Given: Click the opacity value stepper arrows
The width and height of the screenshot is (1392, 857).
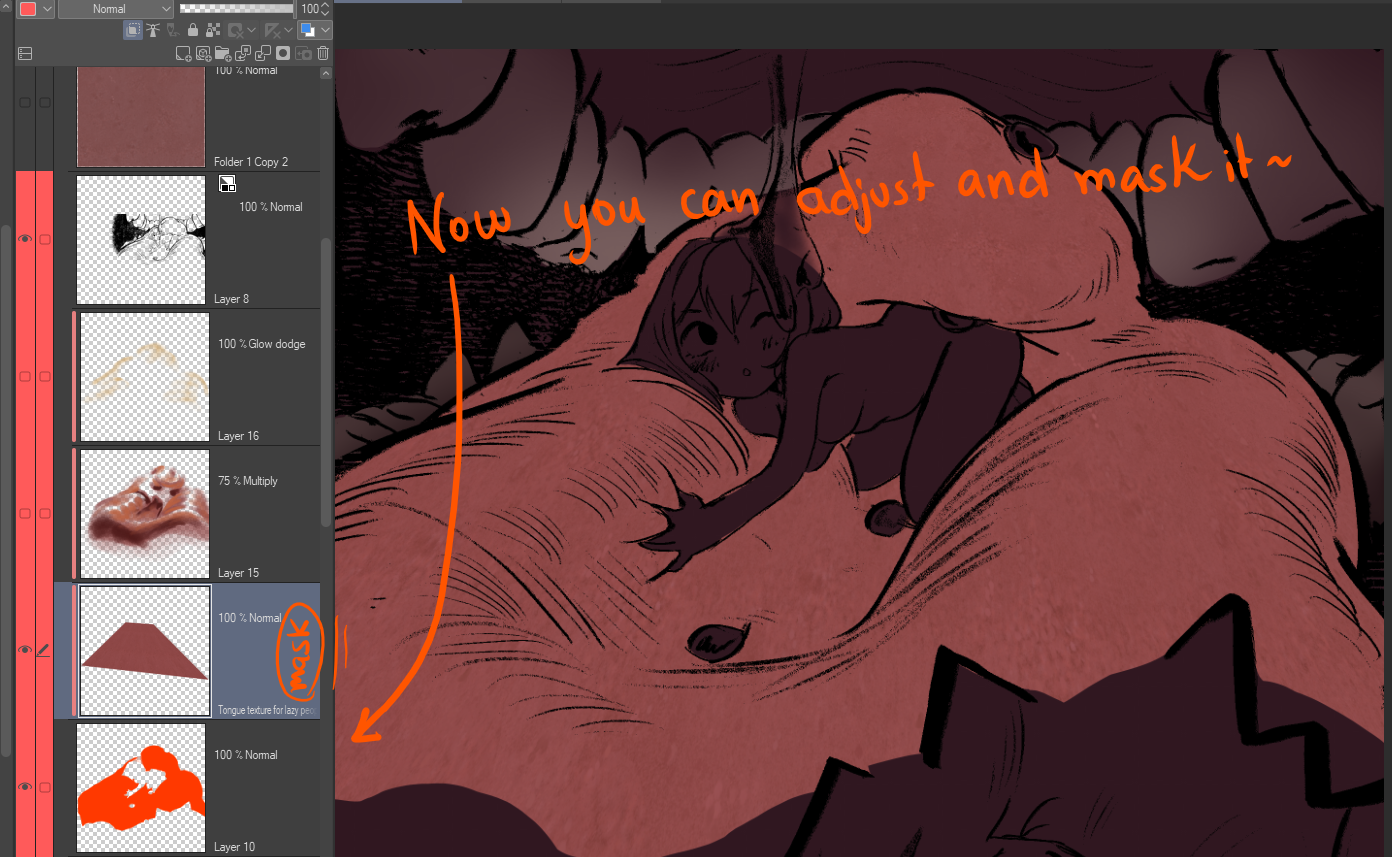Looking at the screenshot, I should pyautogui.click(x=326, y=9).
